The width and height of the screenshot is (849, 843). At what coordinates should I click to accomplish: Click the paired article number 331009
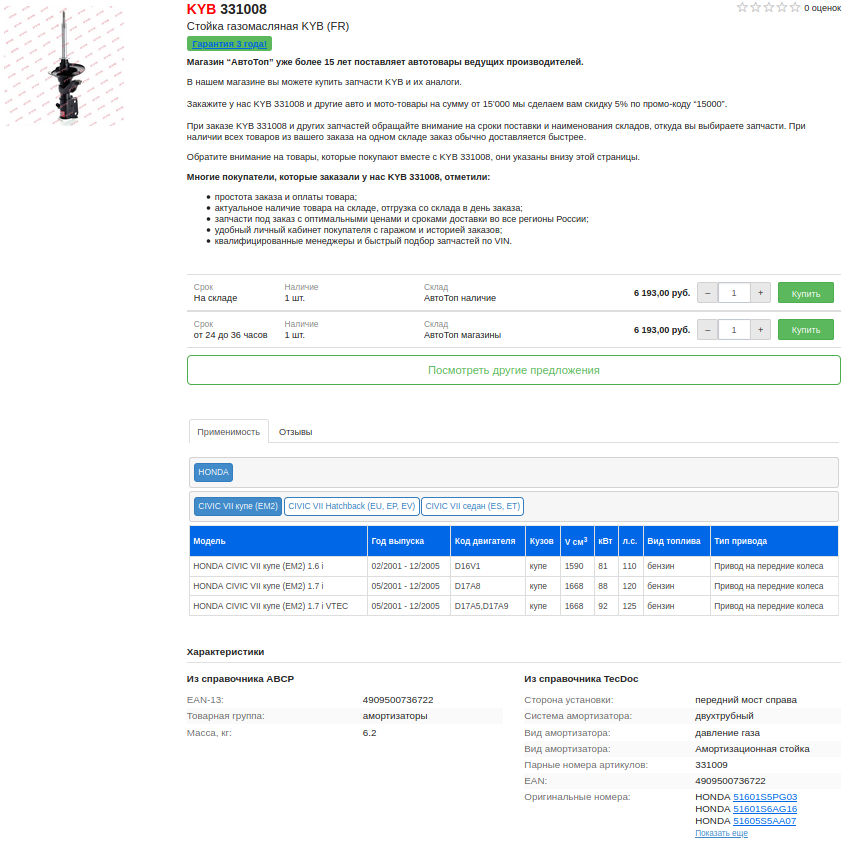(711, 765)
